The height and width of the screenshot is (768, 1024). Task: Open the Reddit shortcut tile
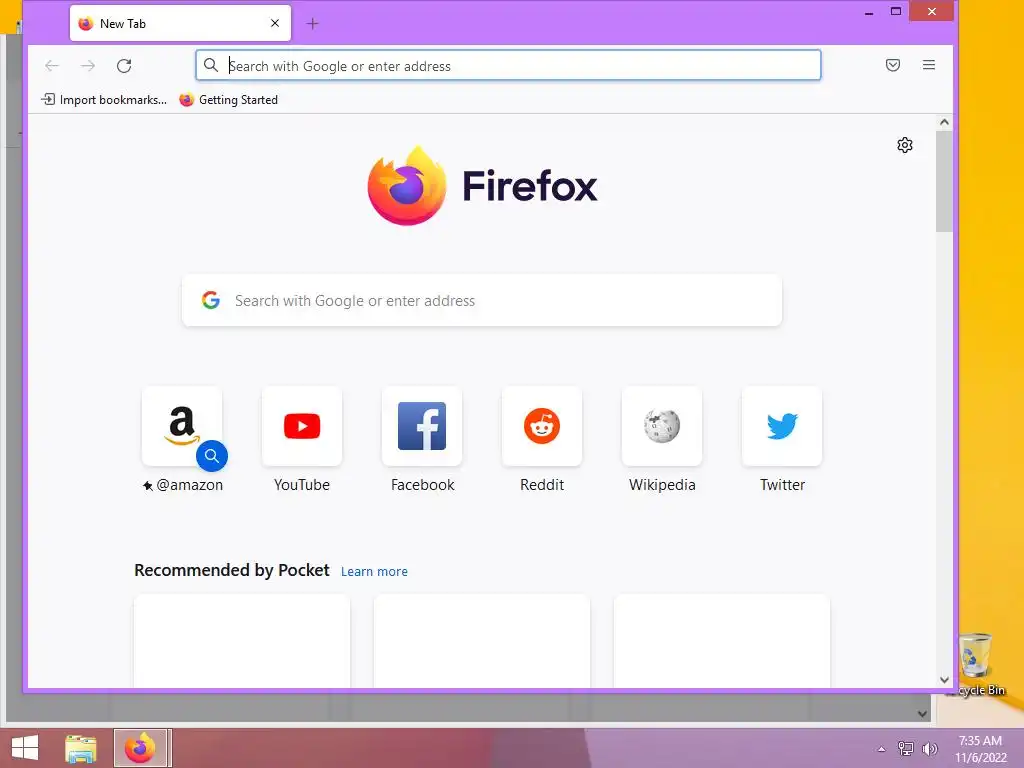(x=542, y=426)
